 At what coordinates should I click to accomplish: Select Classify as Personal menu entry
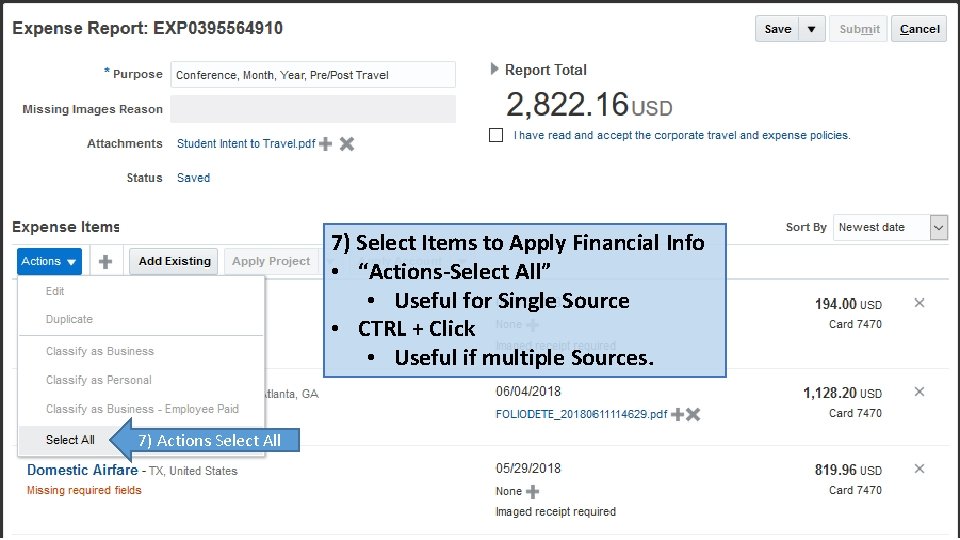pyautogui.click(x=99, y=380)
